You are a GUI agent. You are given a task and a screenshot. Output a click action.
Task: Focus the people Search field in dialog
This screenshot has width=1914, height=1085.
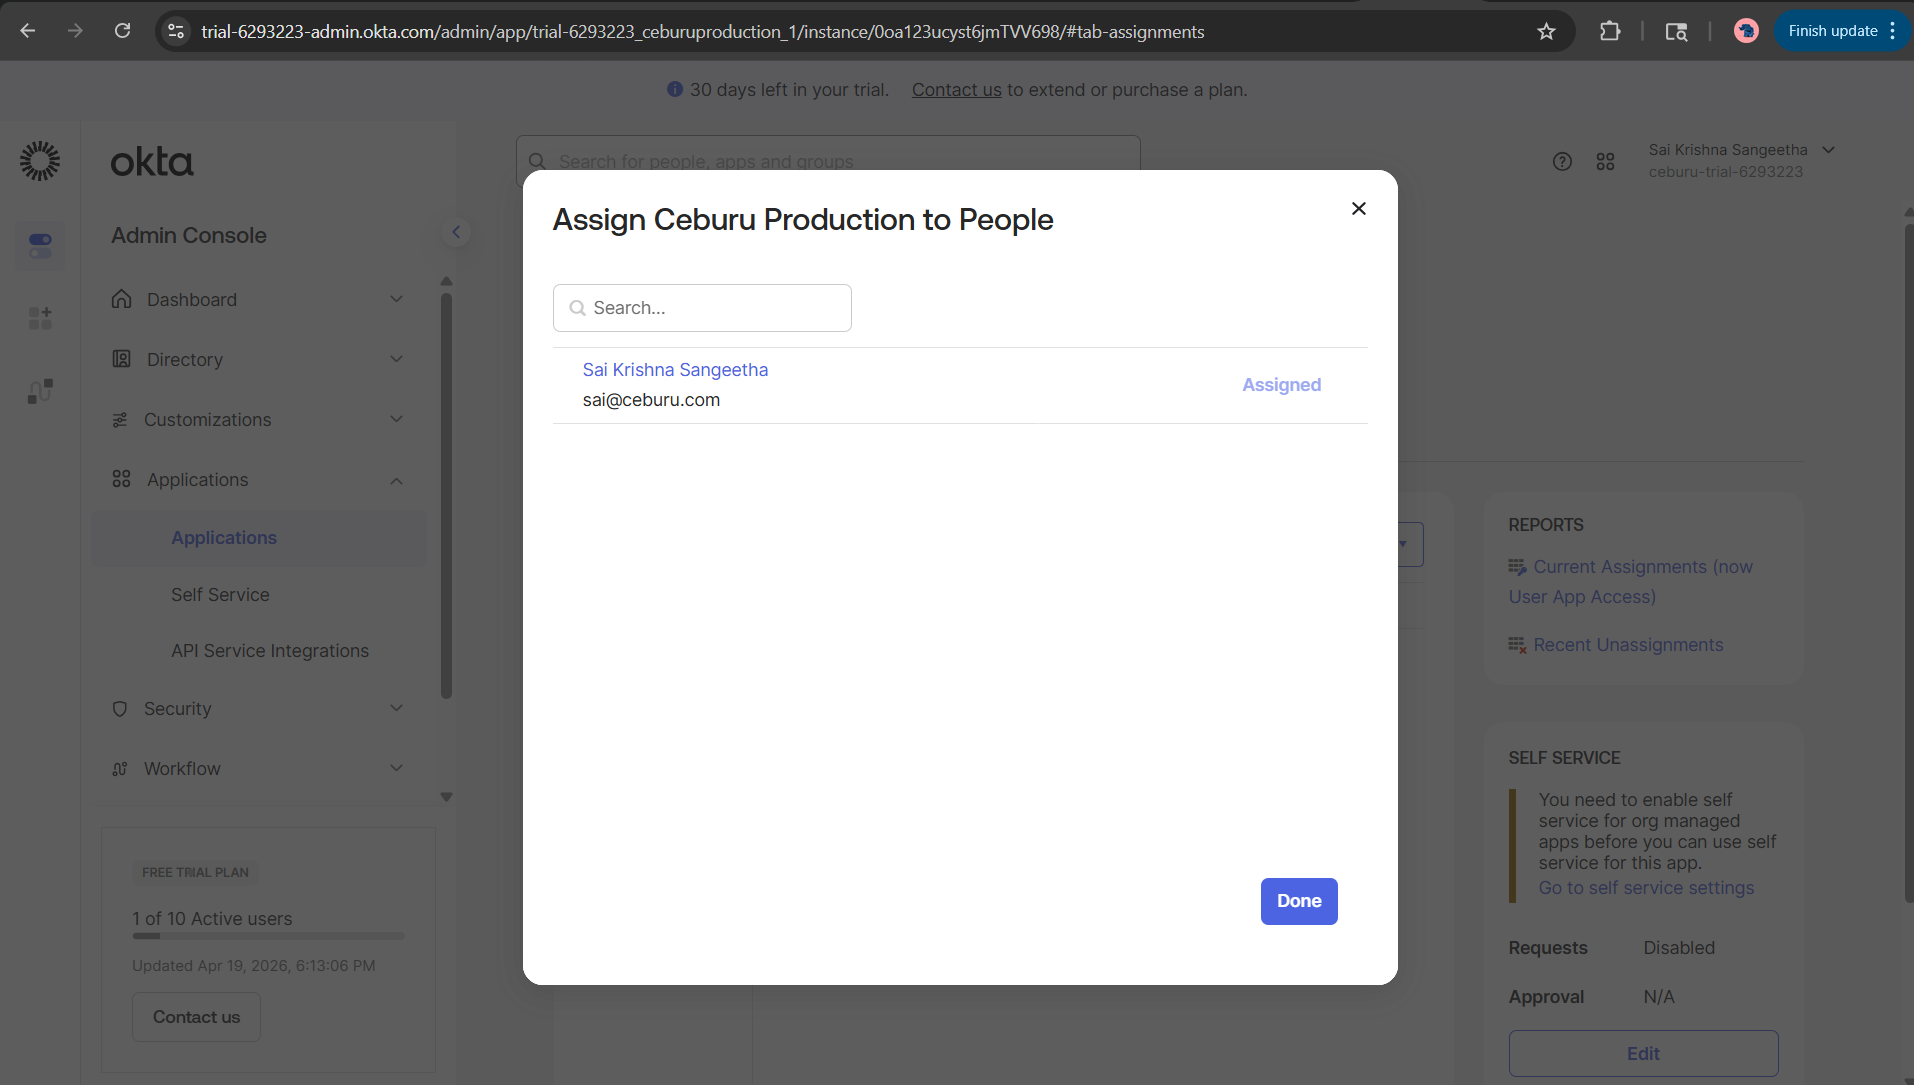tap(702, 308)
